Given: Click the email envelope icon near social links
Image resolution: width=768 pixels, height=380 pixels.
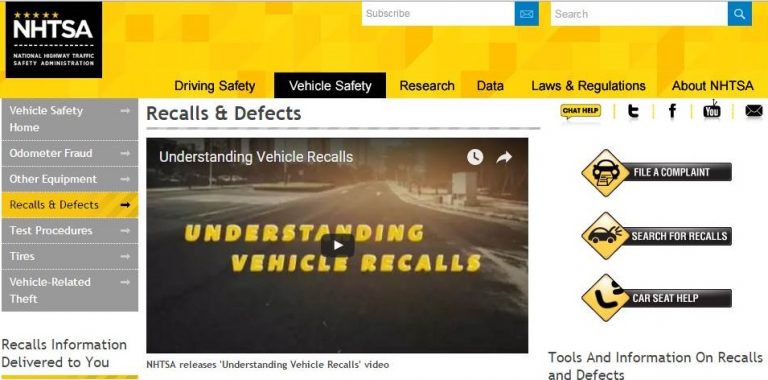Looking at the screenshot, I should (x=754, y=111).
